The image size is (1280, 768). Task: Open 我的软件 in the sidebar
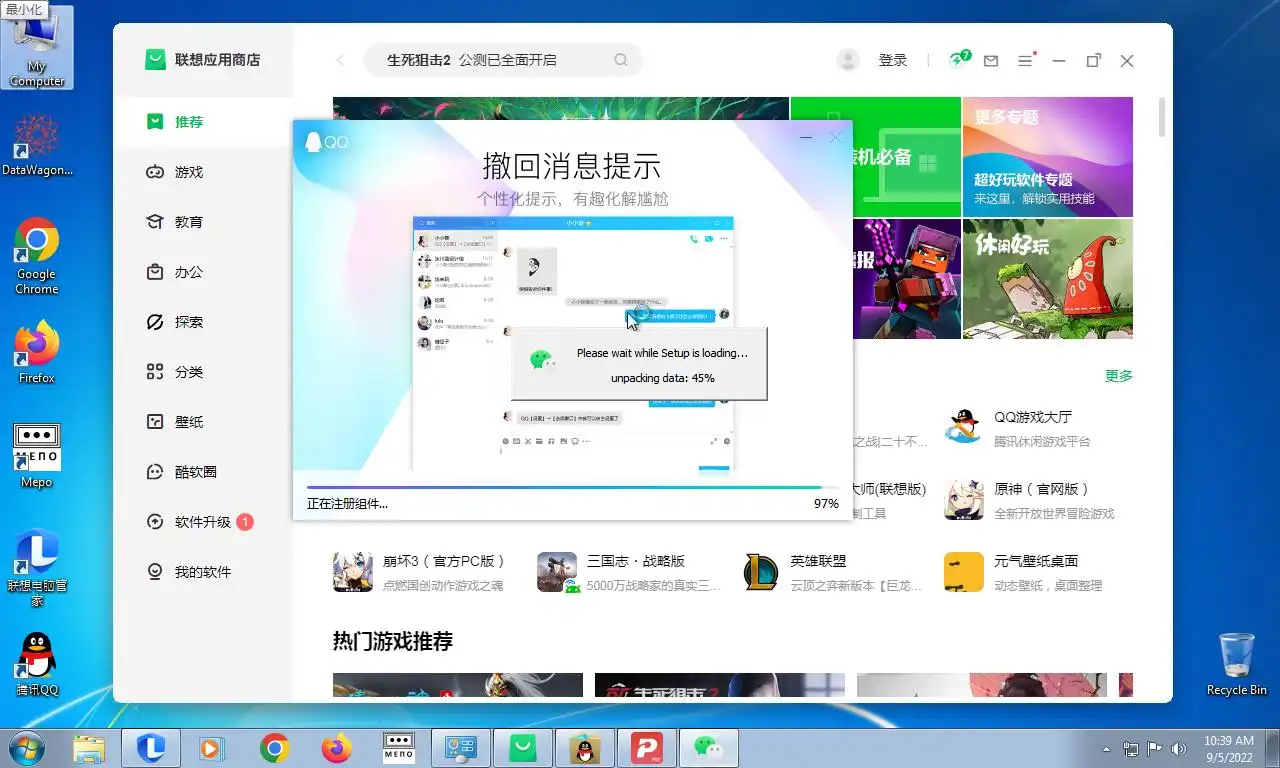pyautogui.click(x=203, y=572)
